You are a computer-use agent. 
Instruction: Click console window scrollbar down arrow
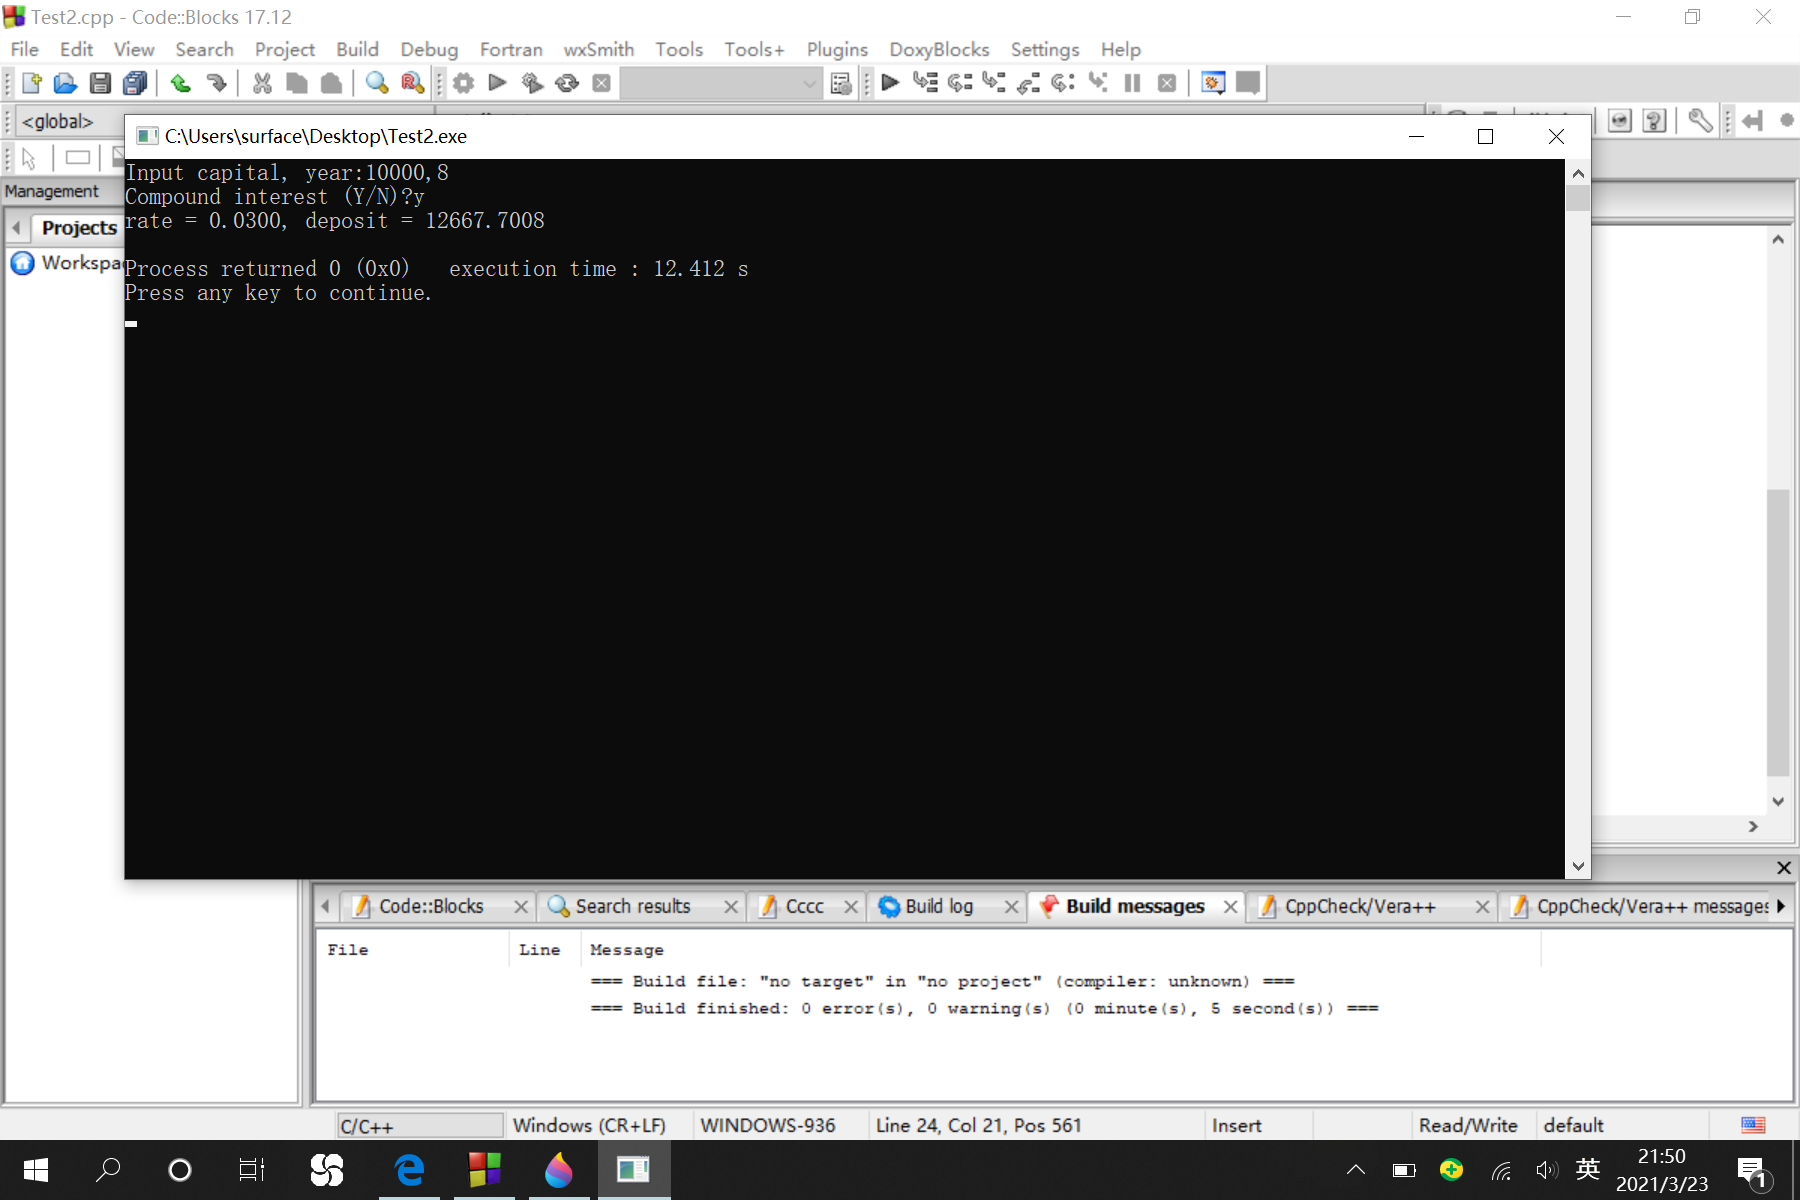click(x=1578, y=867)
